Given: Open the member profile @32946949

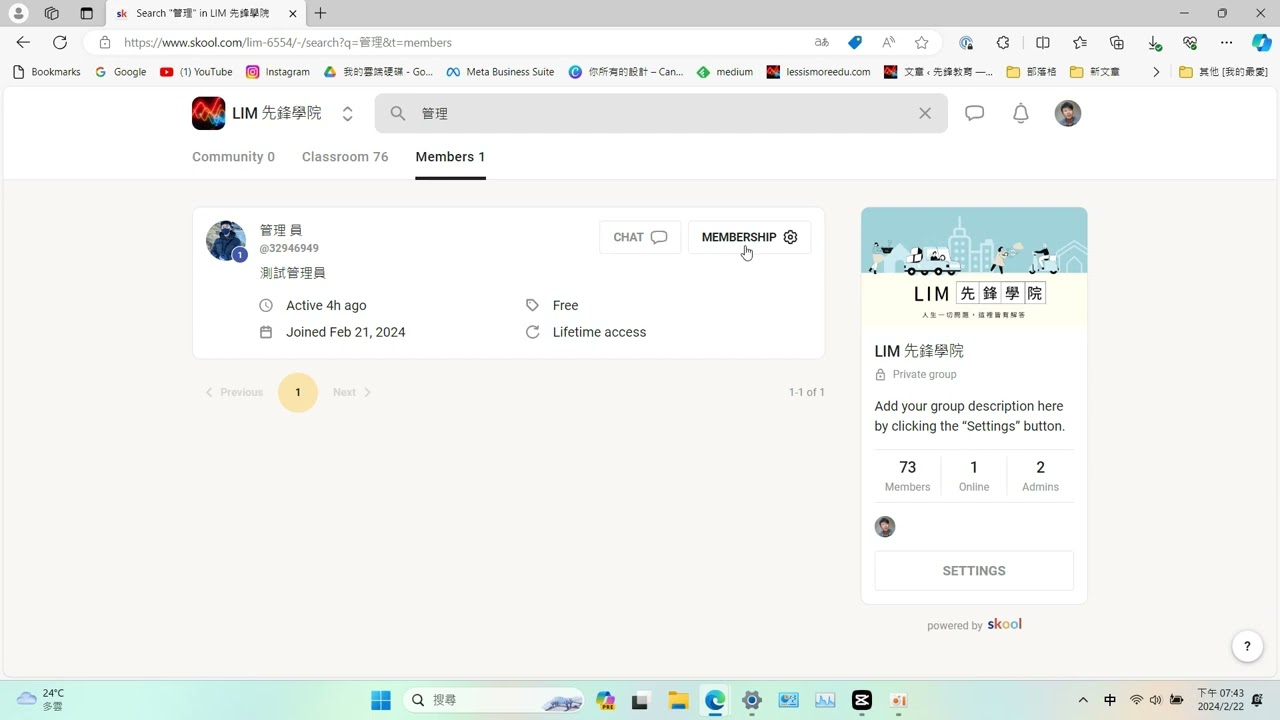Looking at the screenshot, I should click(288, 248).
